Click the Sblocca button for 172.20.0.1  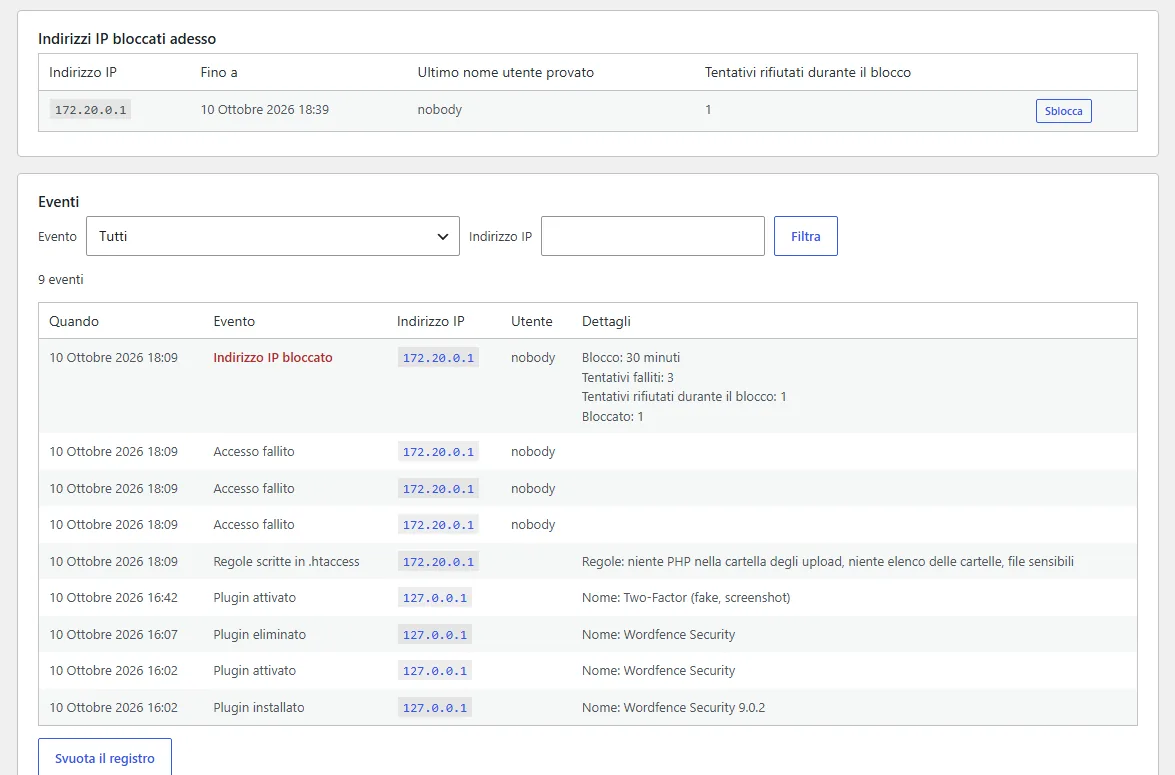1063,111
